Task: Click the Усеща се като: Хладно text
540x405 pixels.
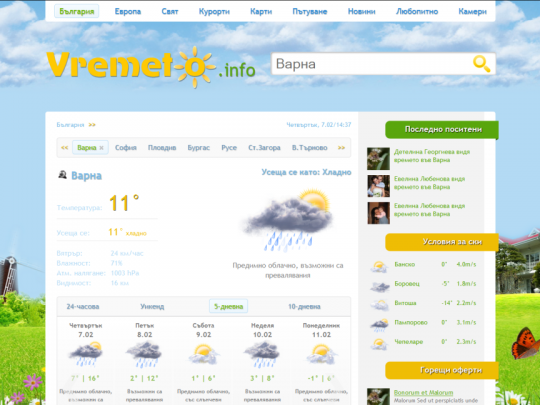Action: click(306, 172)
